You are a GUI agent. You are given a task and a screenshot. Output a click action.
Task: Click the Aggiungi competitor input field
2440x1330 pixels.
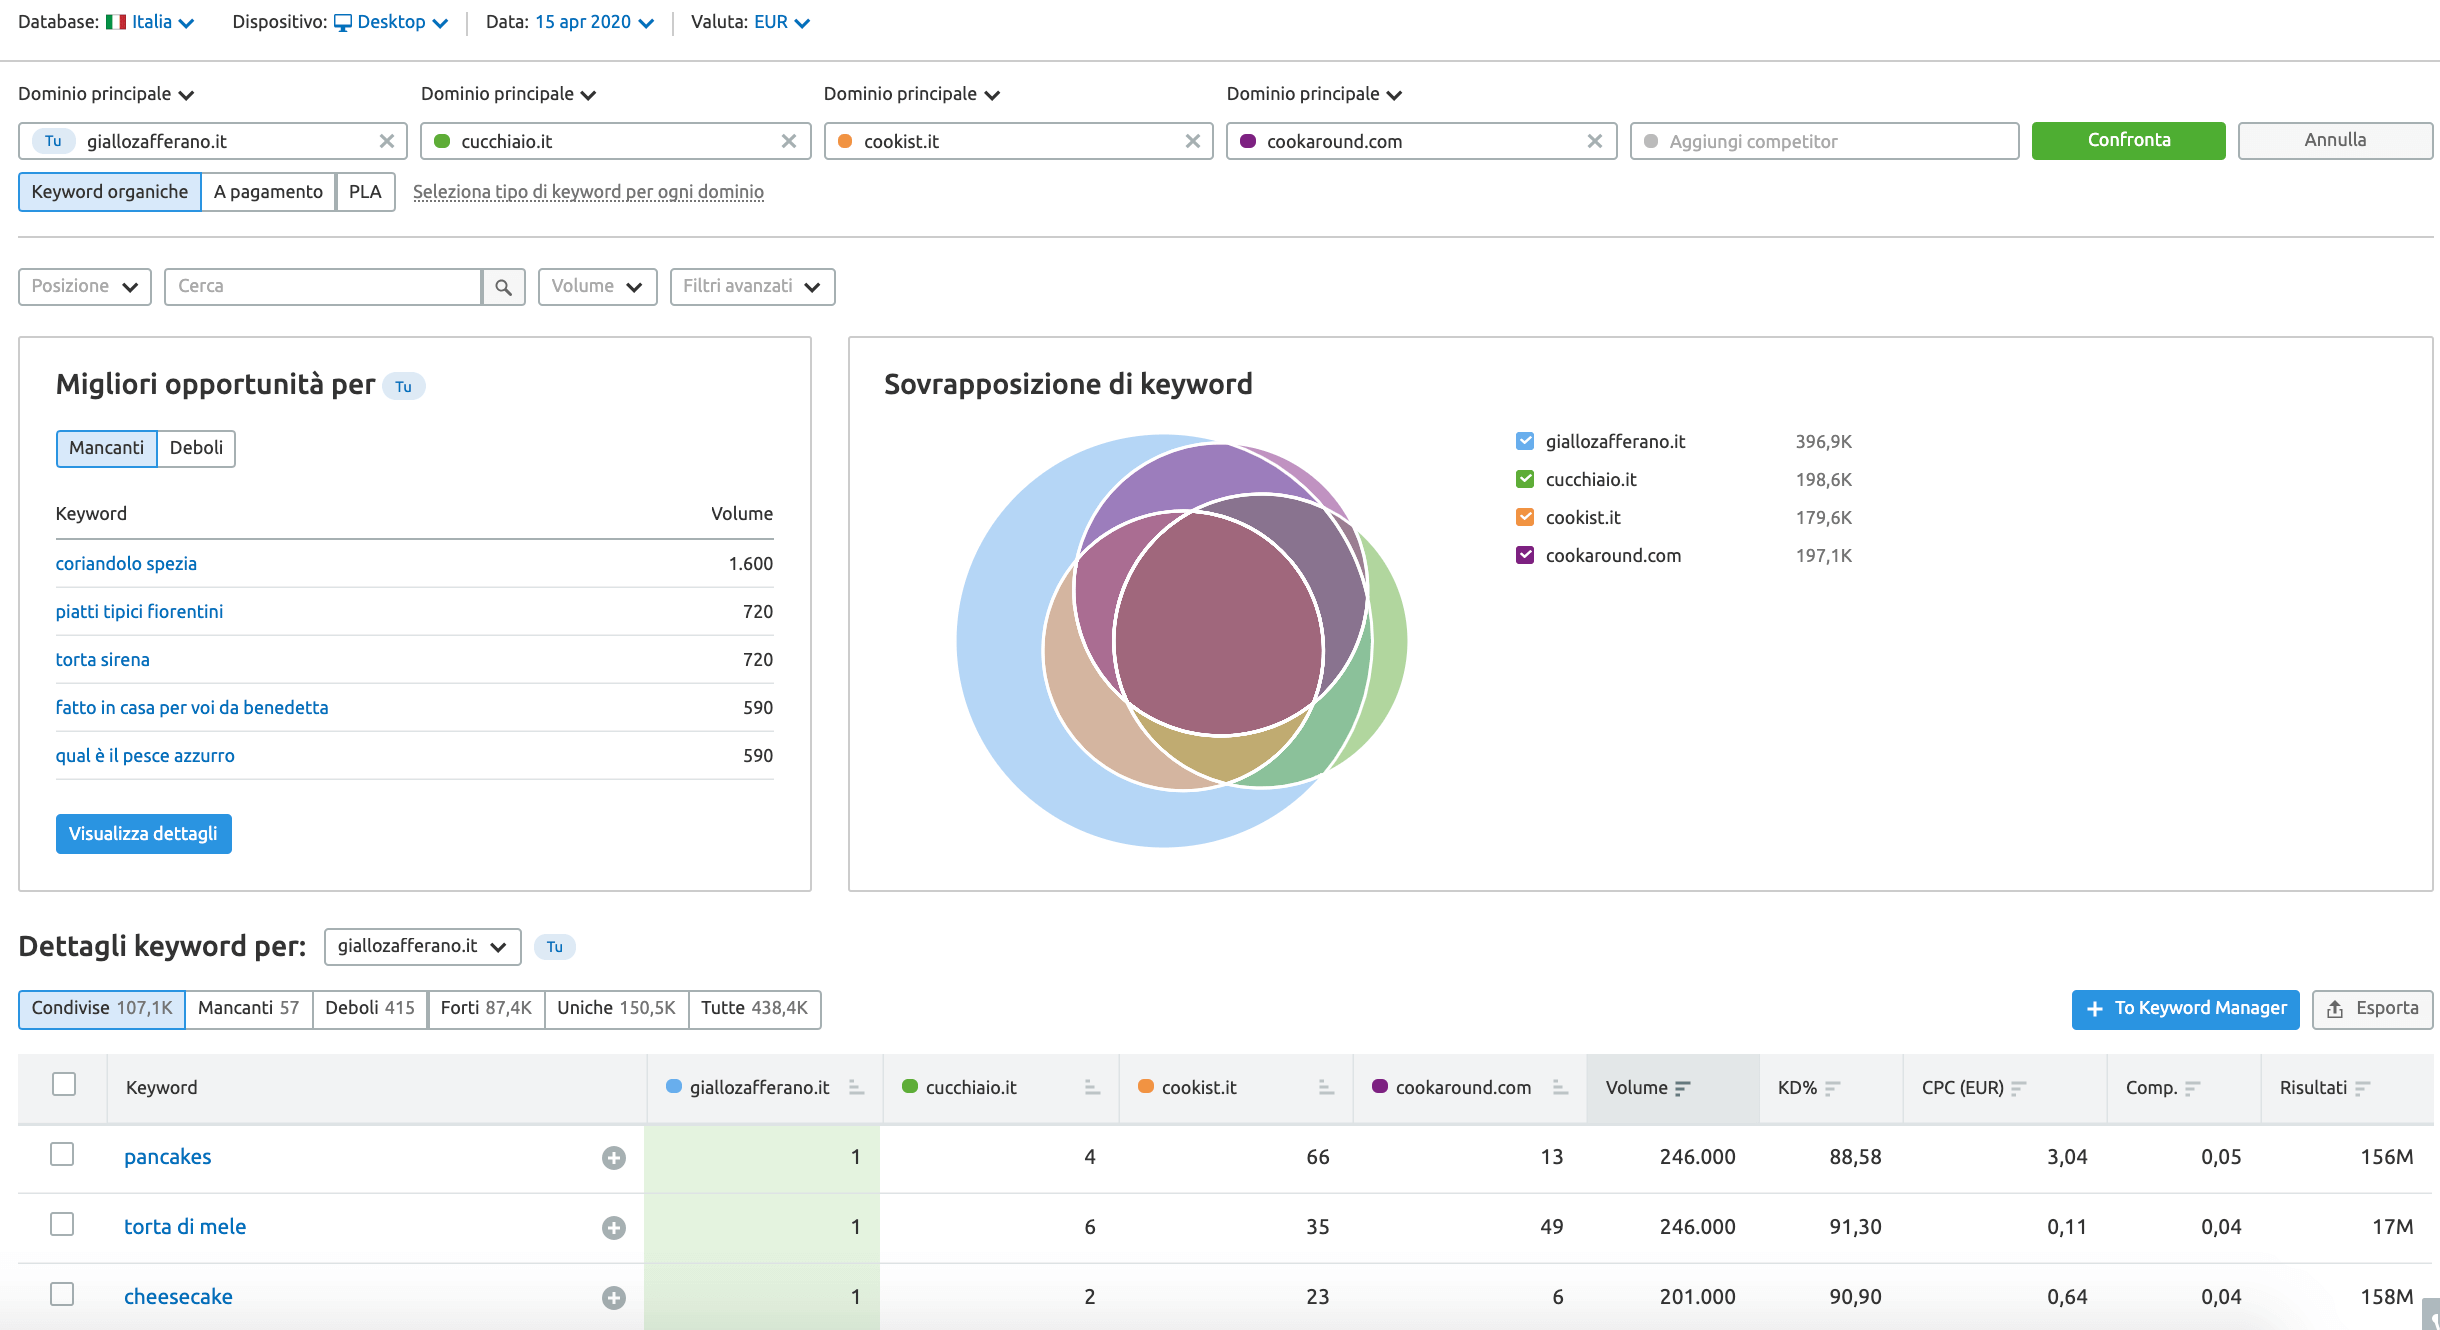coord(1824,141)
